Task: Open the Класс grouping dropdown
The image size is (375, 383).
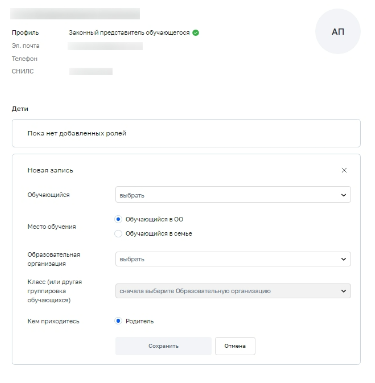Action: click(233, 291)
